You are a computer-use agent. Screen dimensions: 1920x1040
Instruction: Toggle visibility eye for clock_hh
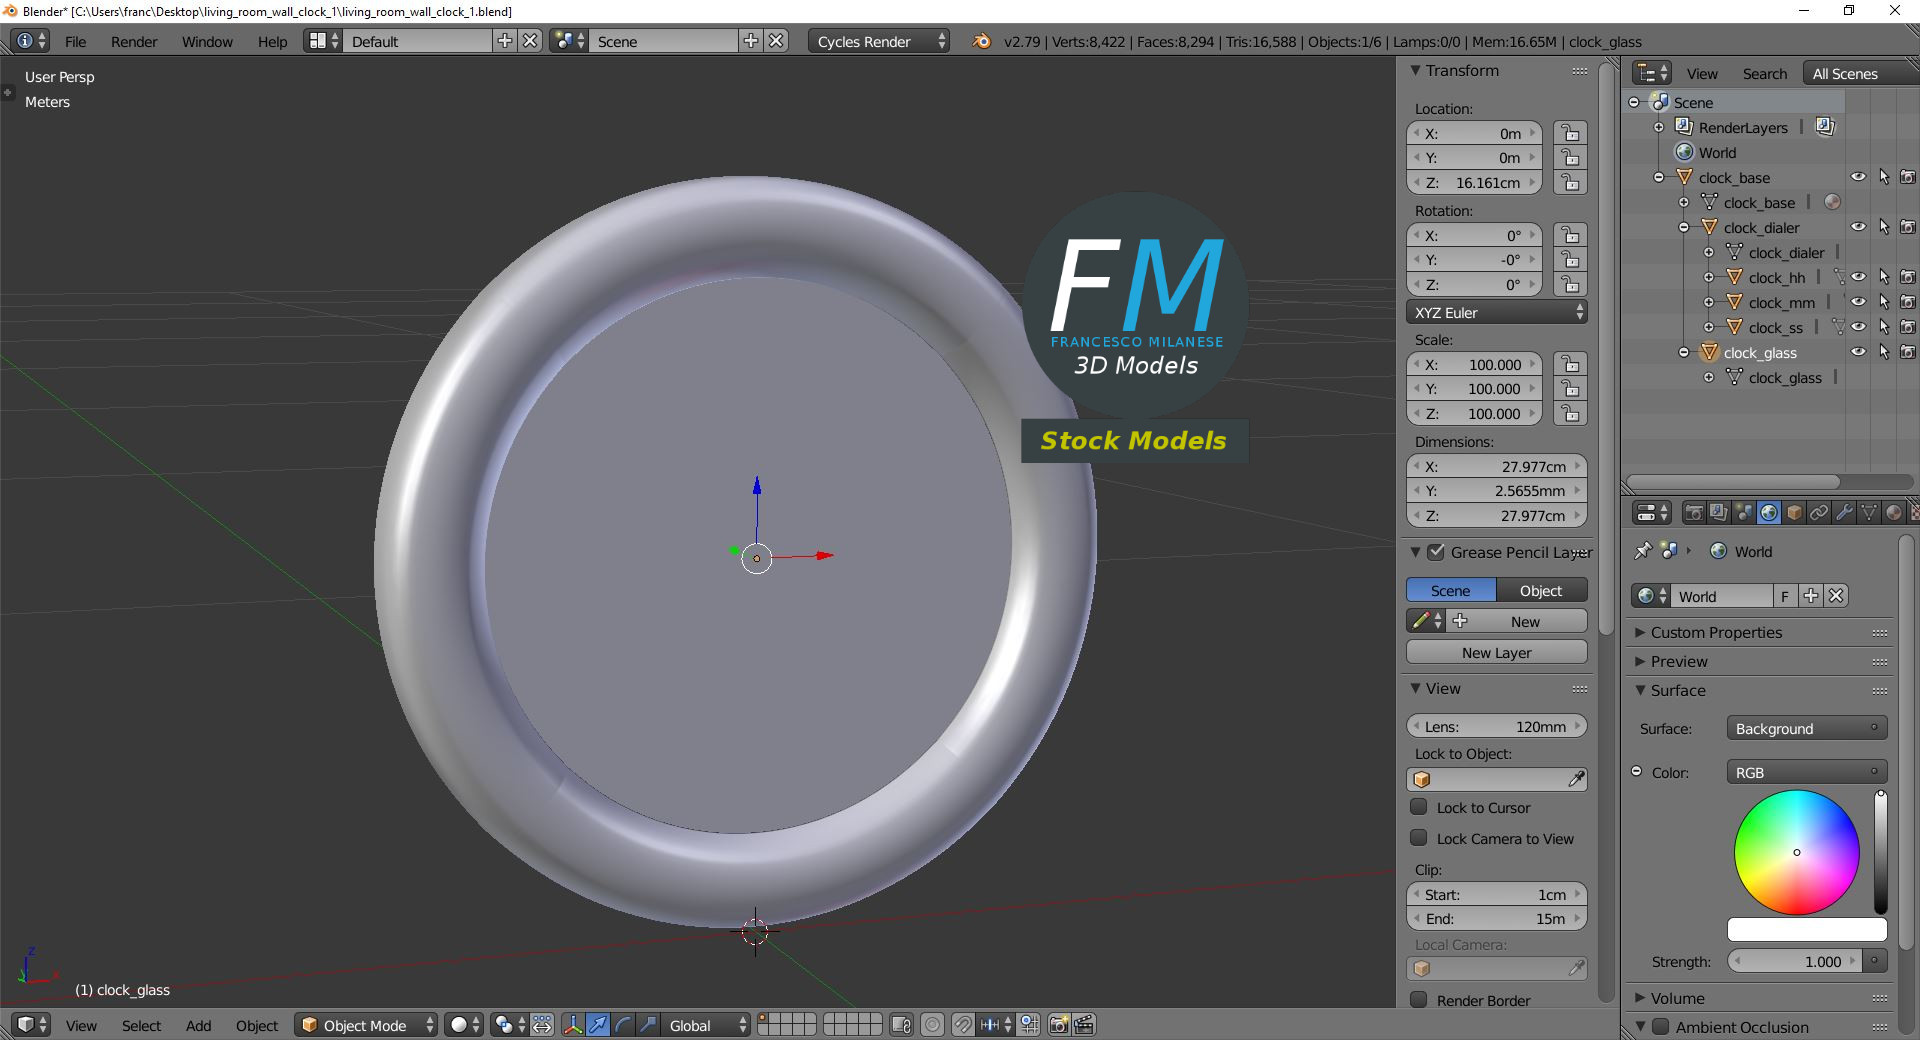(x=1858, y=277)
